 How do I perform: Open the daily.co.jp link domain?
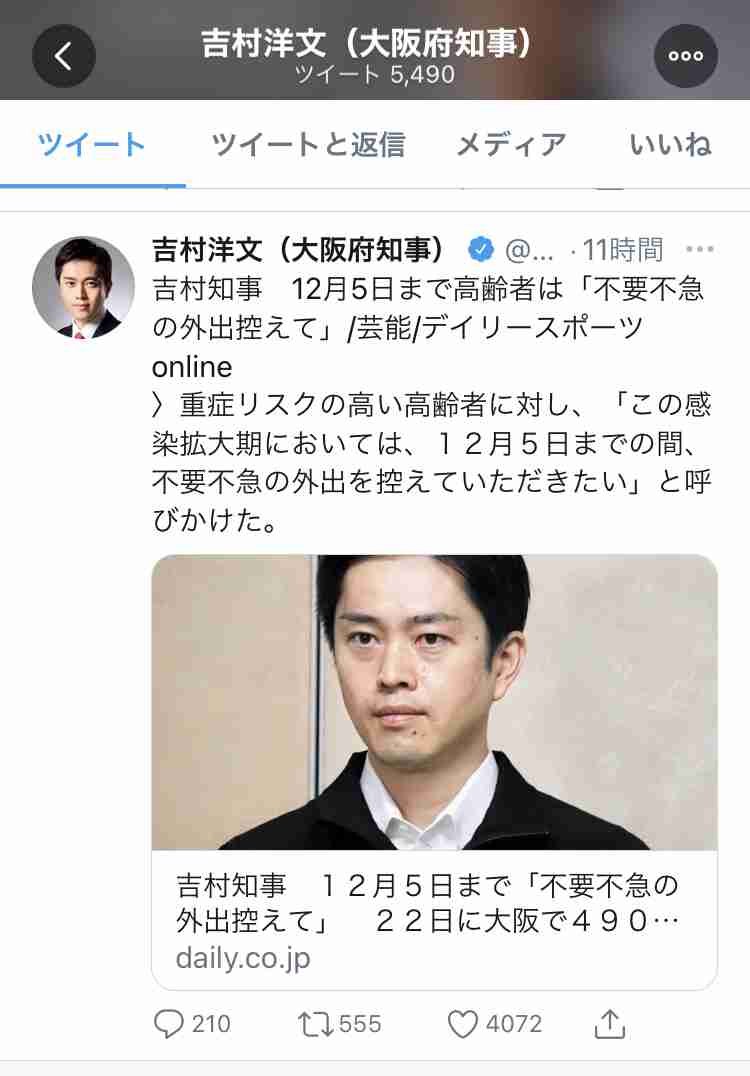[x=243, y=958]
